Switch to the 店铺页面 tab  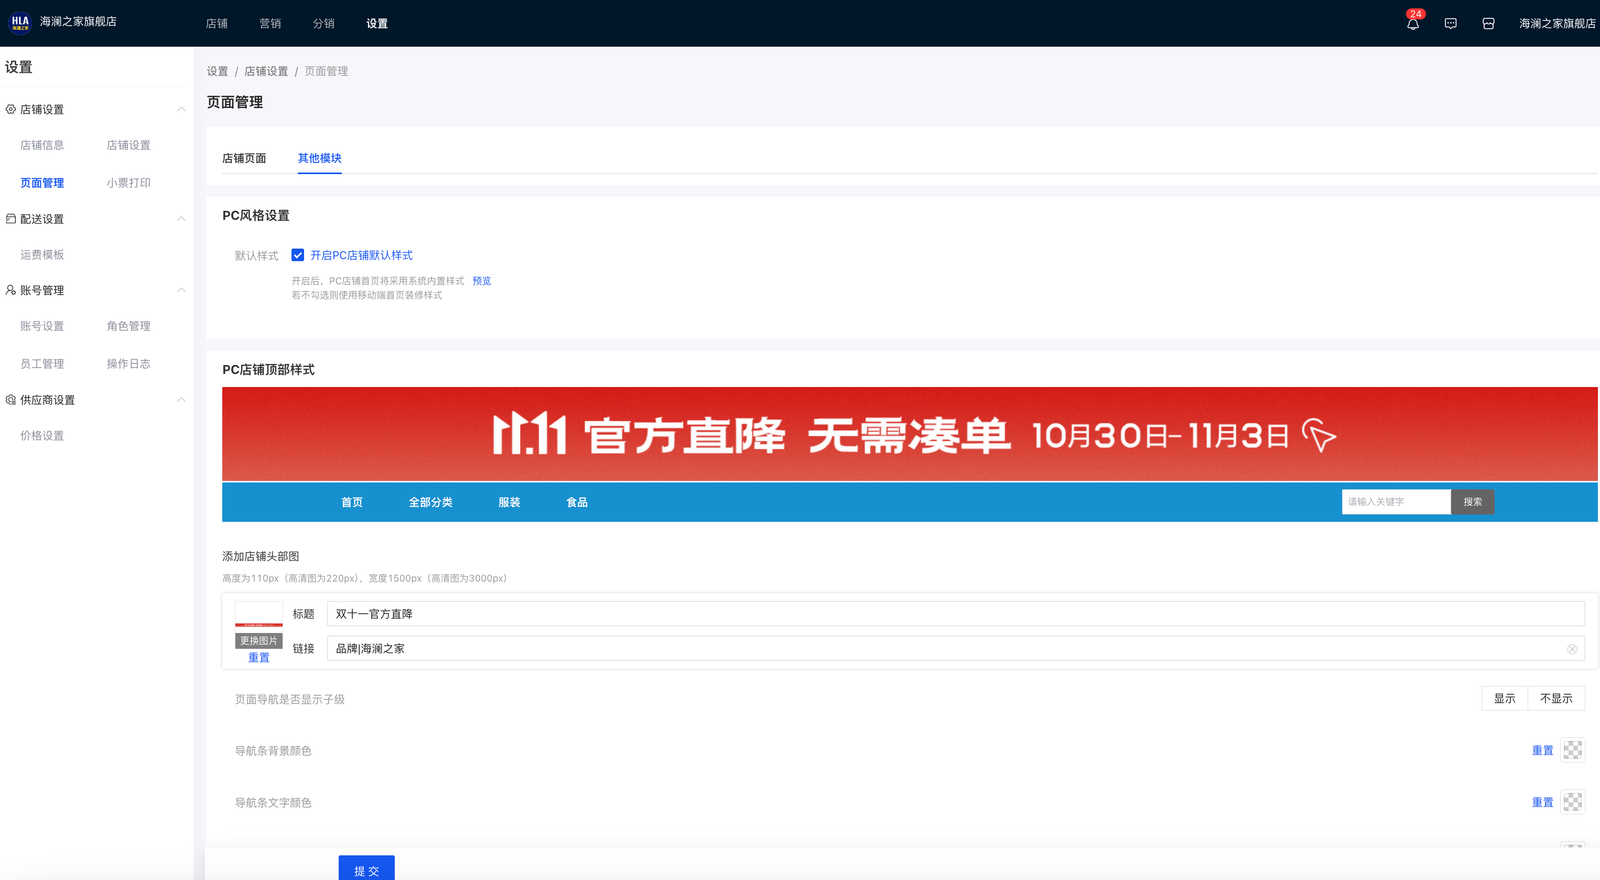(x=244, y=158)
